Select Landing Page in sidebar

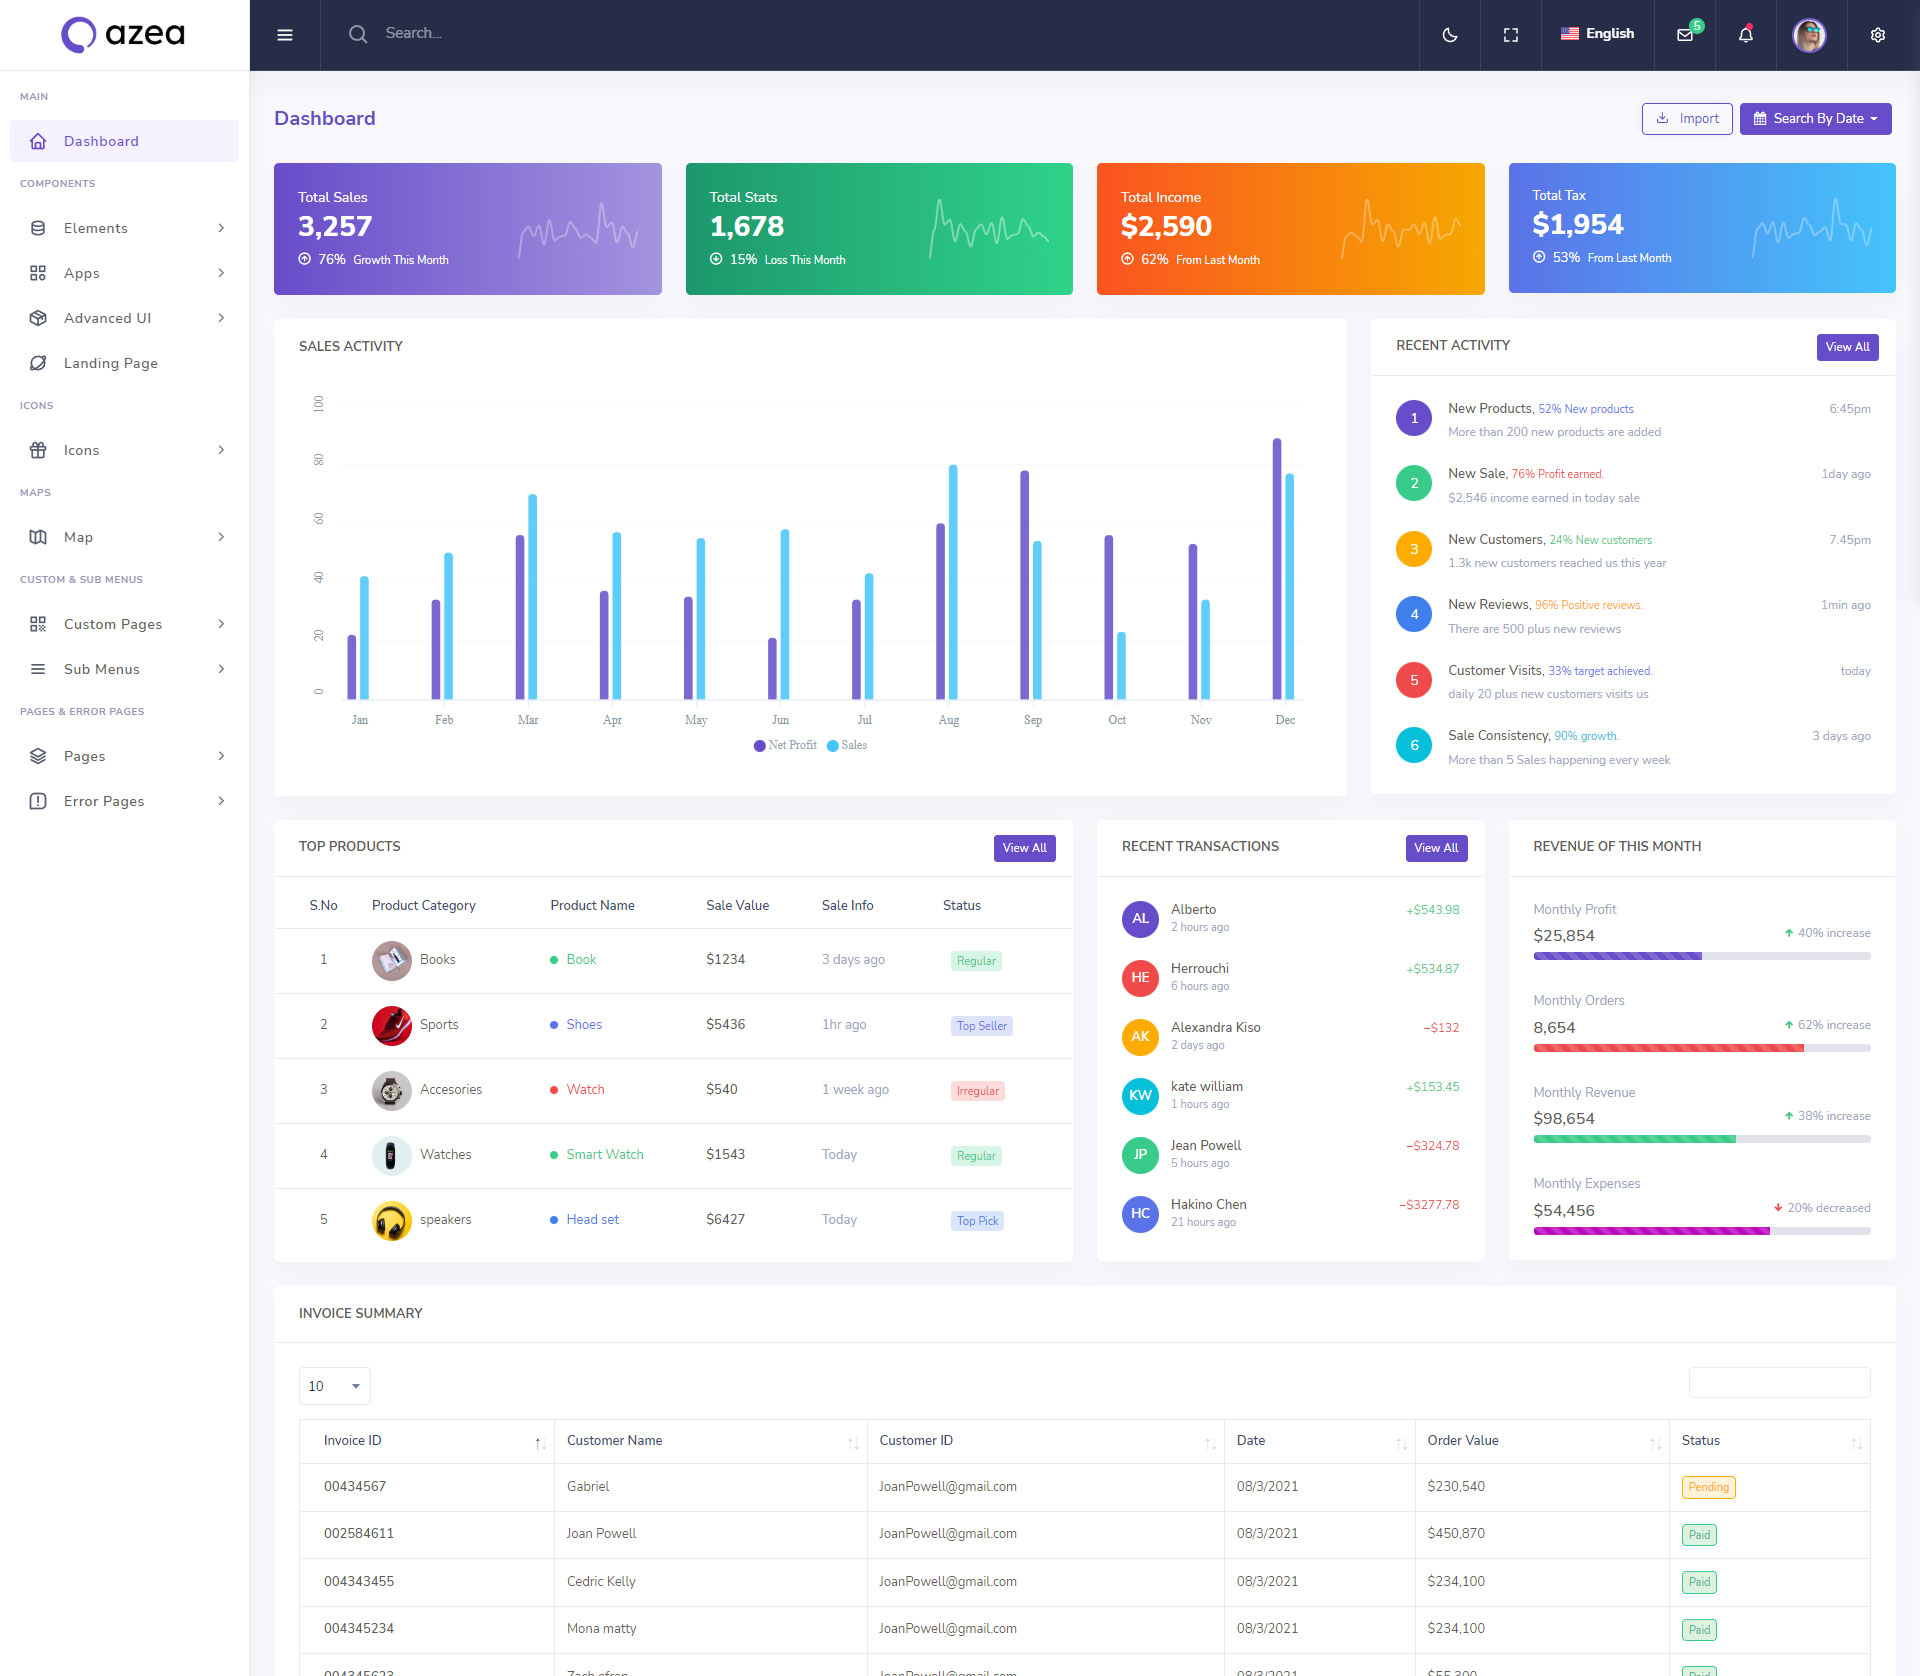110,363
